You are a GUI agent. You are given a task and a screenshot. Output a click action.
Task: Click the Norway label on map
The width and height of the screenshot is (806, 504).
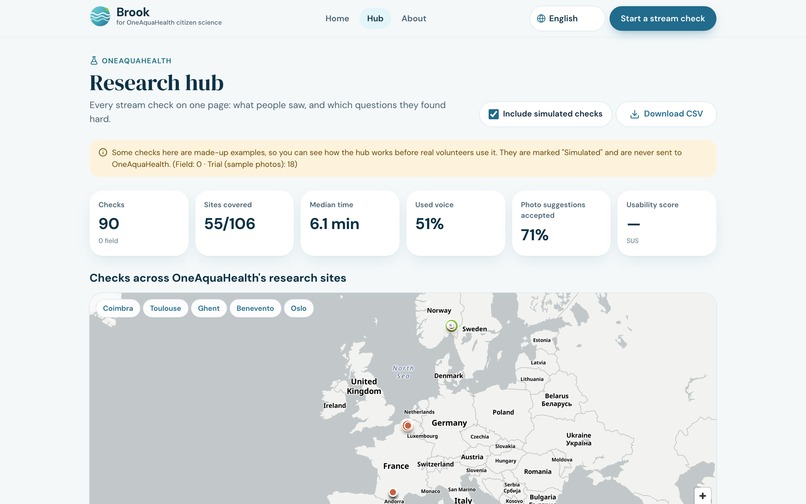(439, 311)
